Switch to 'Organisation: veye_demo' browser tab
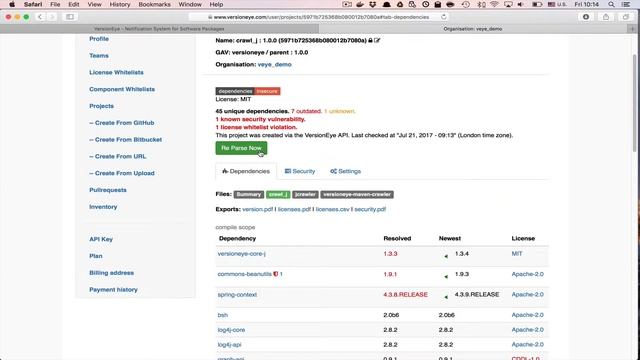This screenshot has width=640, height=360. [x=473, y=29]
